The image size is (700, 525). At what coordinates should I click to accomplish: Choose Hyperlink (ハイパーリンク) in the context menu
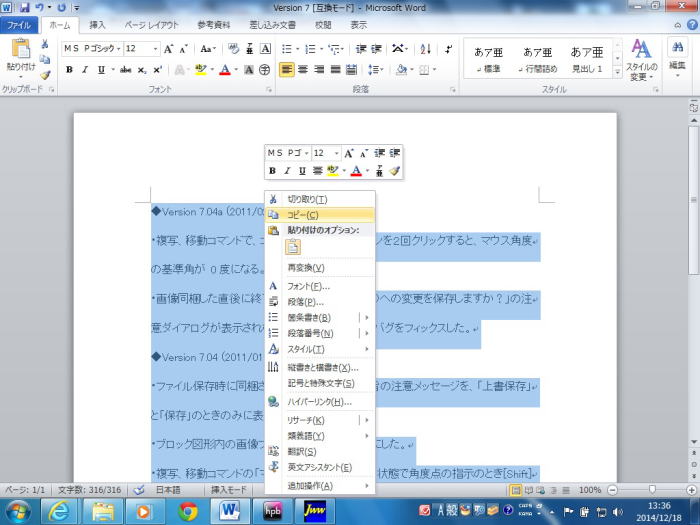(x=320, y=402)
